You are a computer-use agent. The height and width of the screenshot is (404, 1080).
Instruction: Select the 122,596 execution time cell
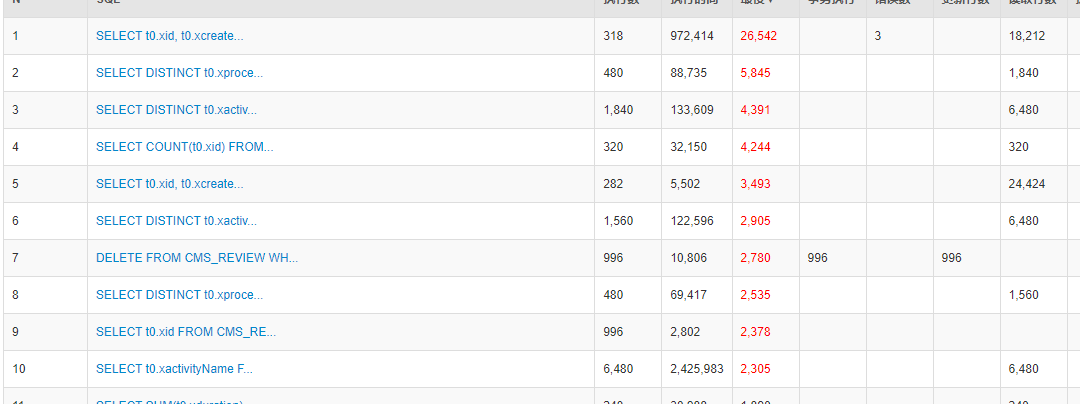tap(692, 221)
